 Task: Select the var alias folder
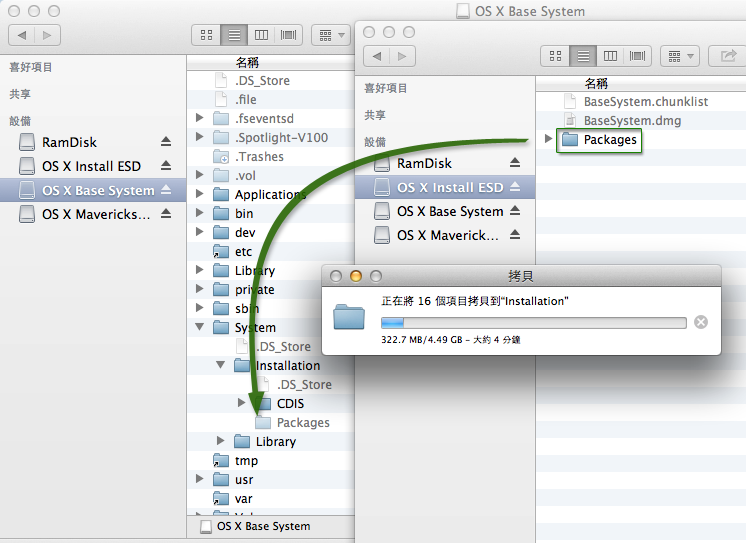[271, 499]
